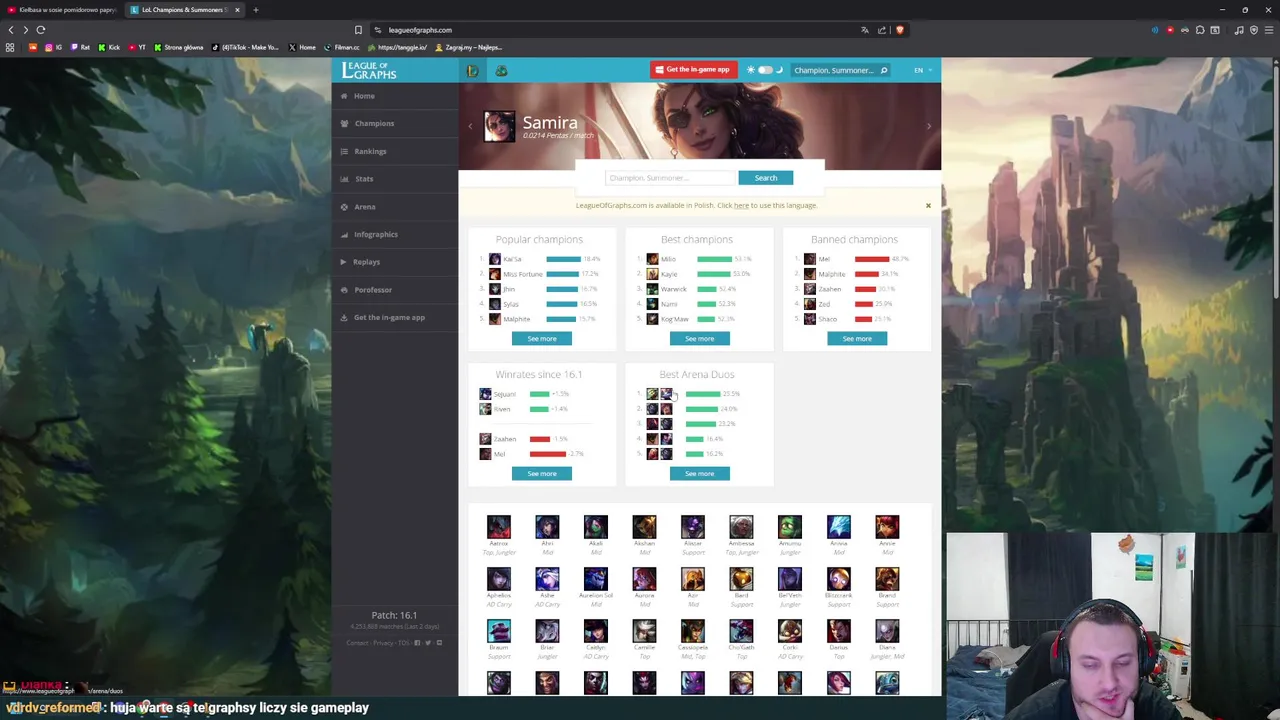Image resolution: width=1280 pixels, height=720 pixels.
Task: Open the Akshan champion icon
Action: point(644,527)
